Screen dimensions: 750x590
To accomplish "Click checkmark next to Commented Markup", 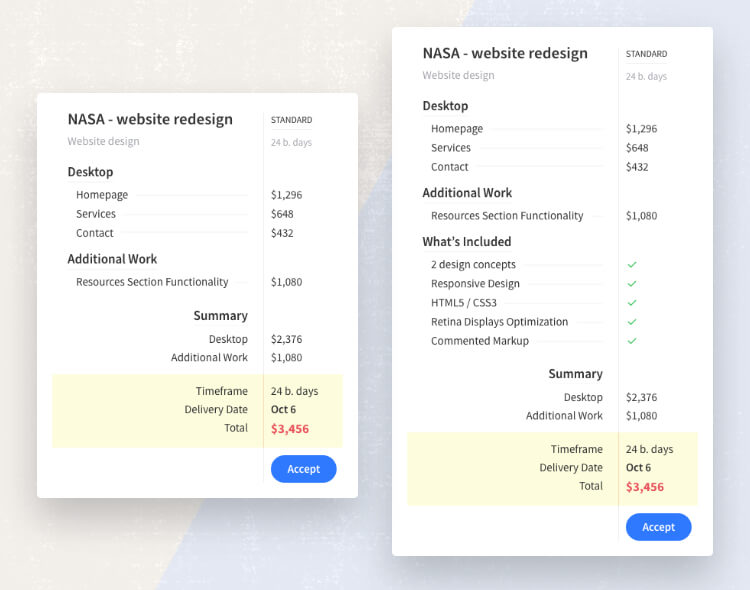I will click(632, 341).
